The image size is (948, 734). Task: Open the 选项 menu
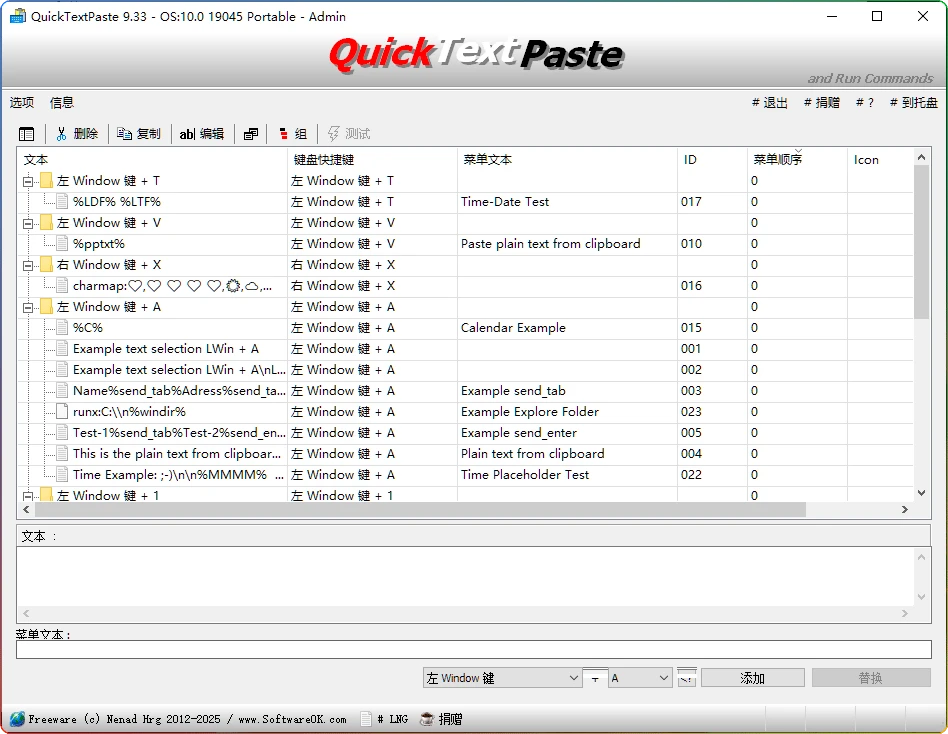pos(22,102)
